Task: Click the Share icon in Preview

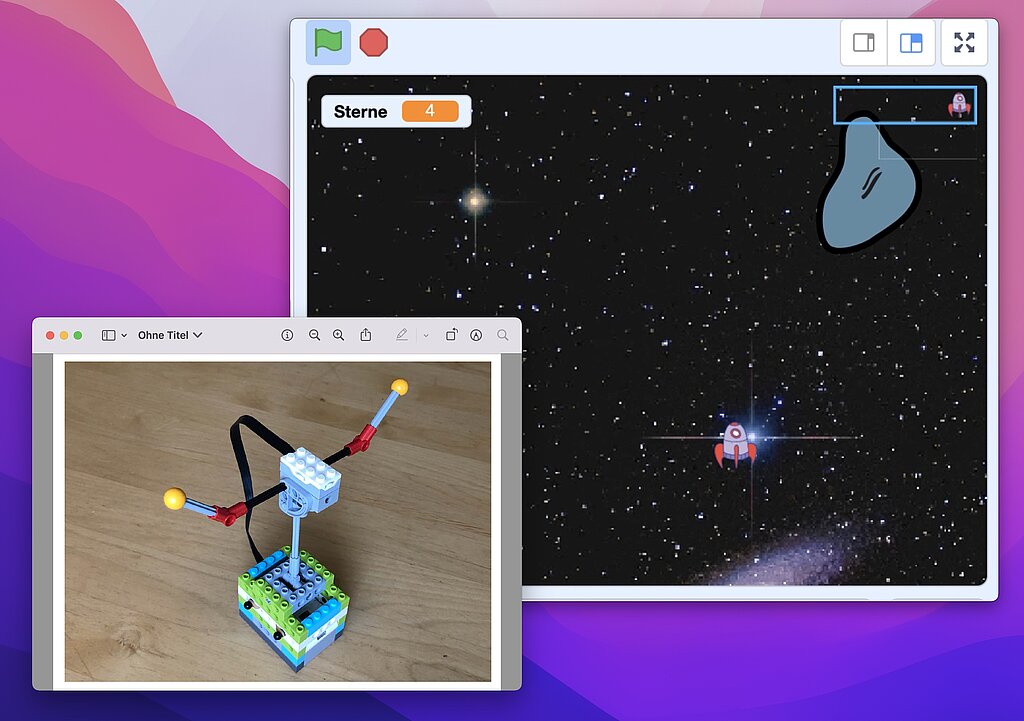Action: tap(366, 335)
